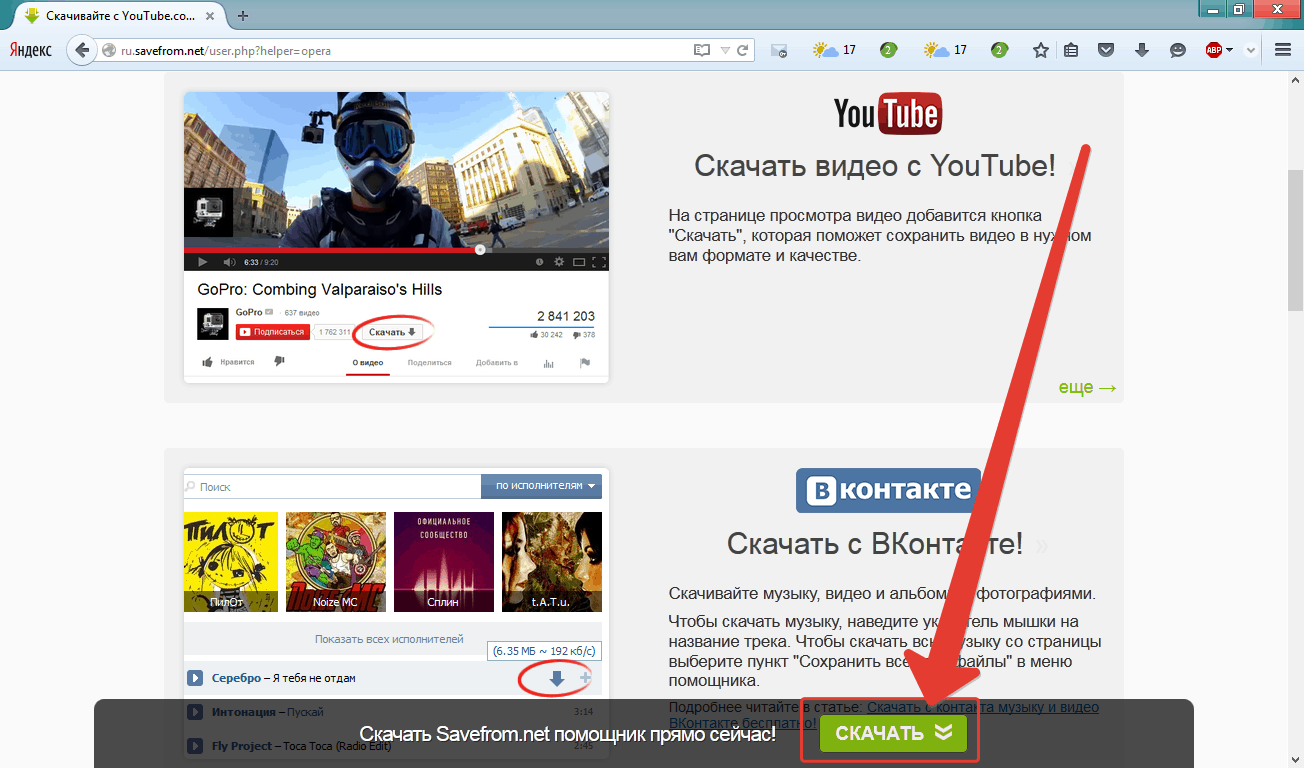Click the Noize MC artist thumbnail
Screen dimensions: 1304x768
click(x=335, y=562)
